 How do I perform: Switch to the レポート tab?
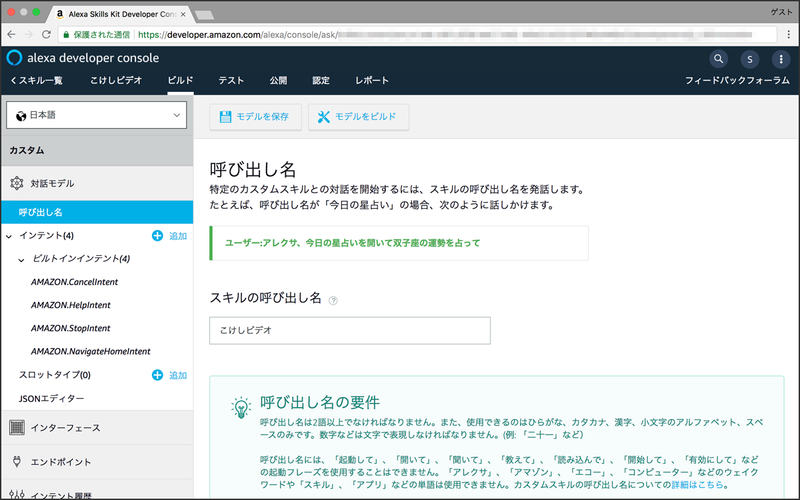point(372,80)
